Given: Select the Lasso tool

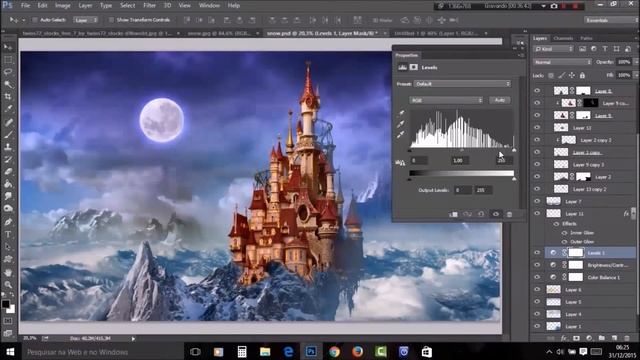Looking at the screenshot, I should [8, 72].
